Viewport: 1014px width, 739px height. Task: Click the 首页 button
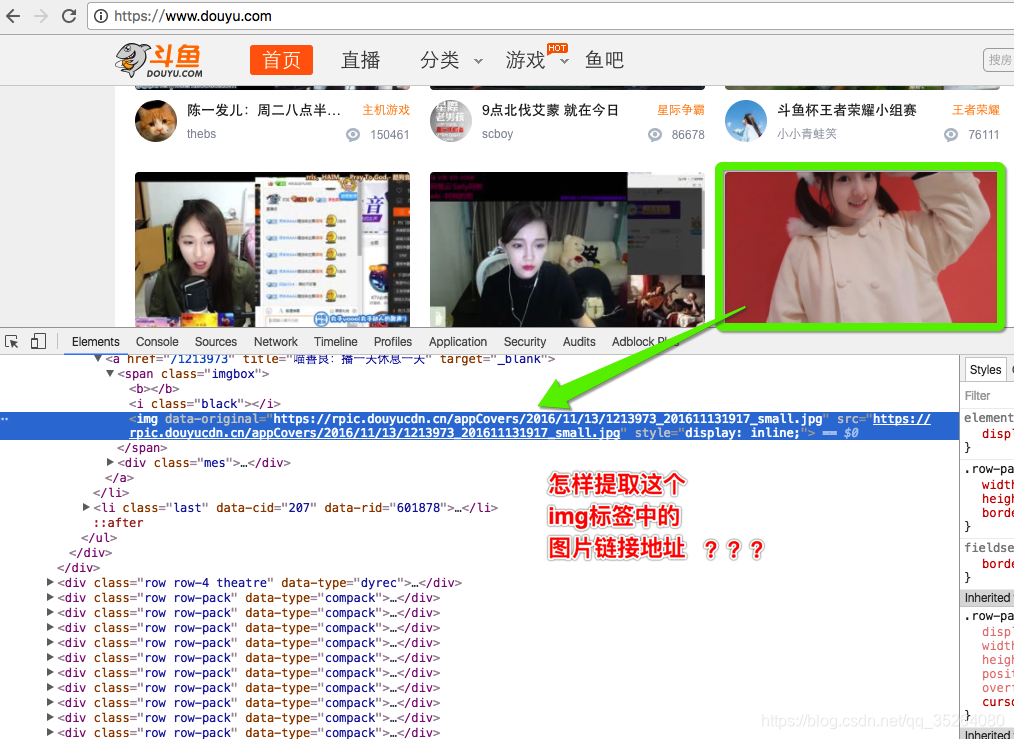281,60
